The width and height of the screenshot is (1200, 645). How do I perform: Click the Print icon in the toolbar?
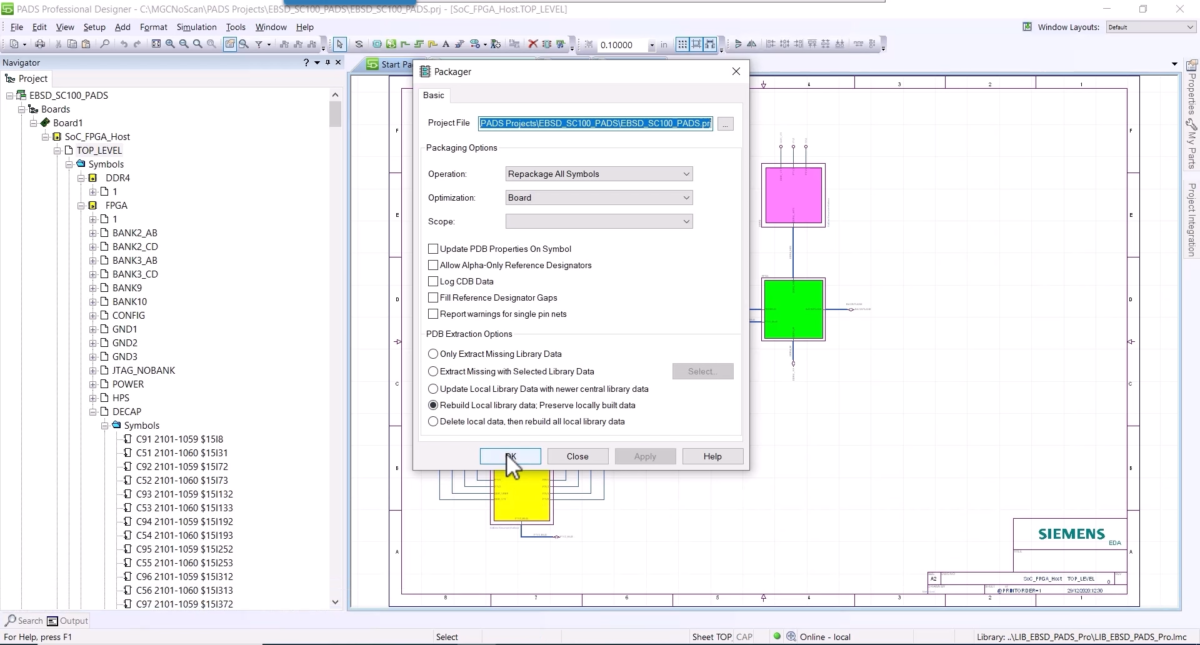[40, 44]
